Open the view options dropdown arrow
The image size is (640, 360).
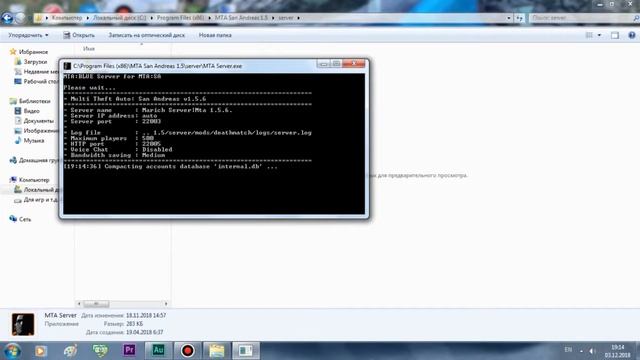coord(599,36)
